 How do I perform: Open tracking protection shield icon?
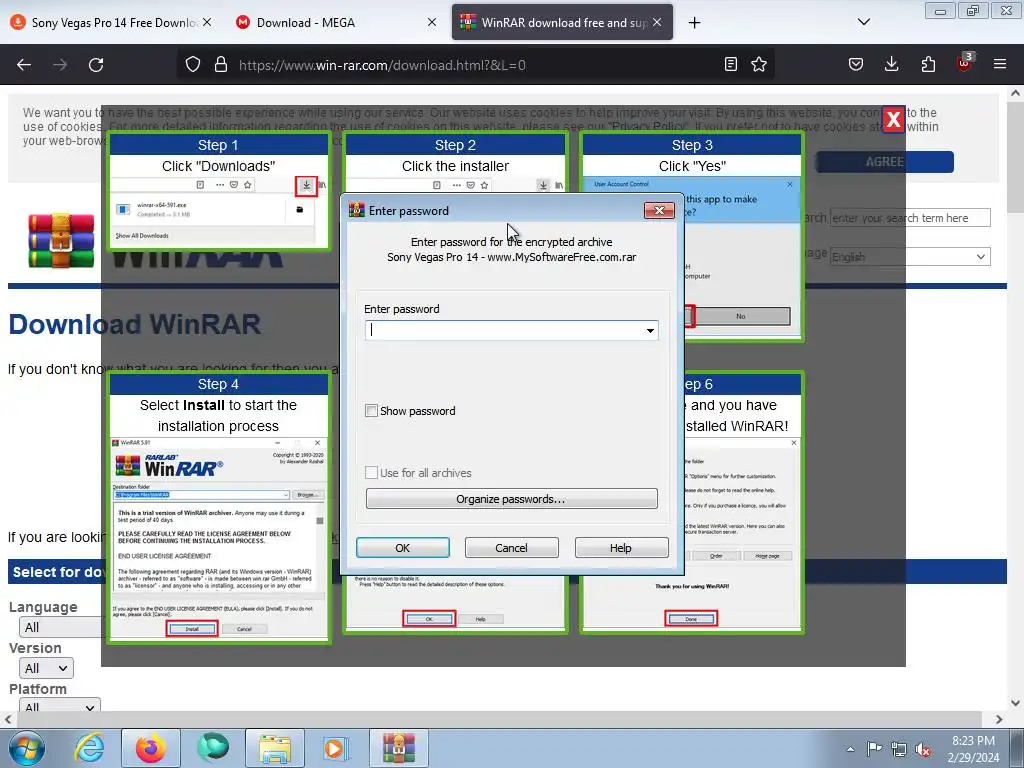[193, 65]
